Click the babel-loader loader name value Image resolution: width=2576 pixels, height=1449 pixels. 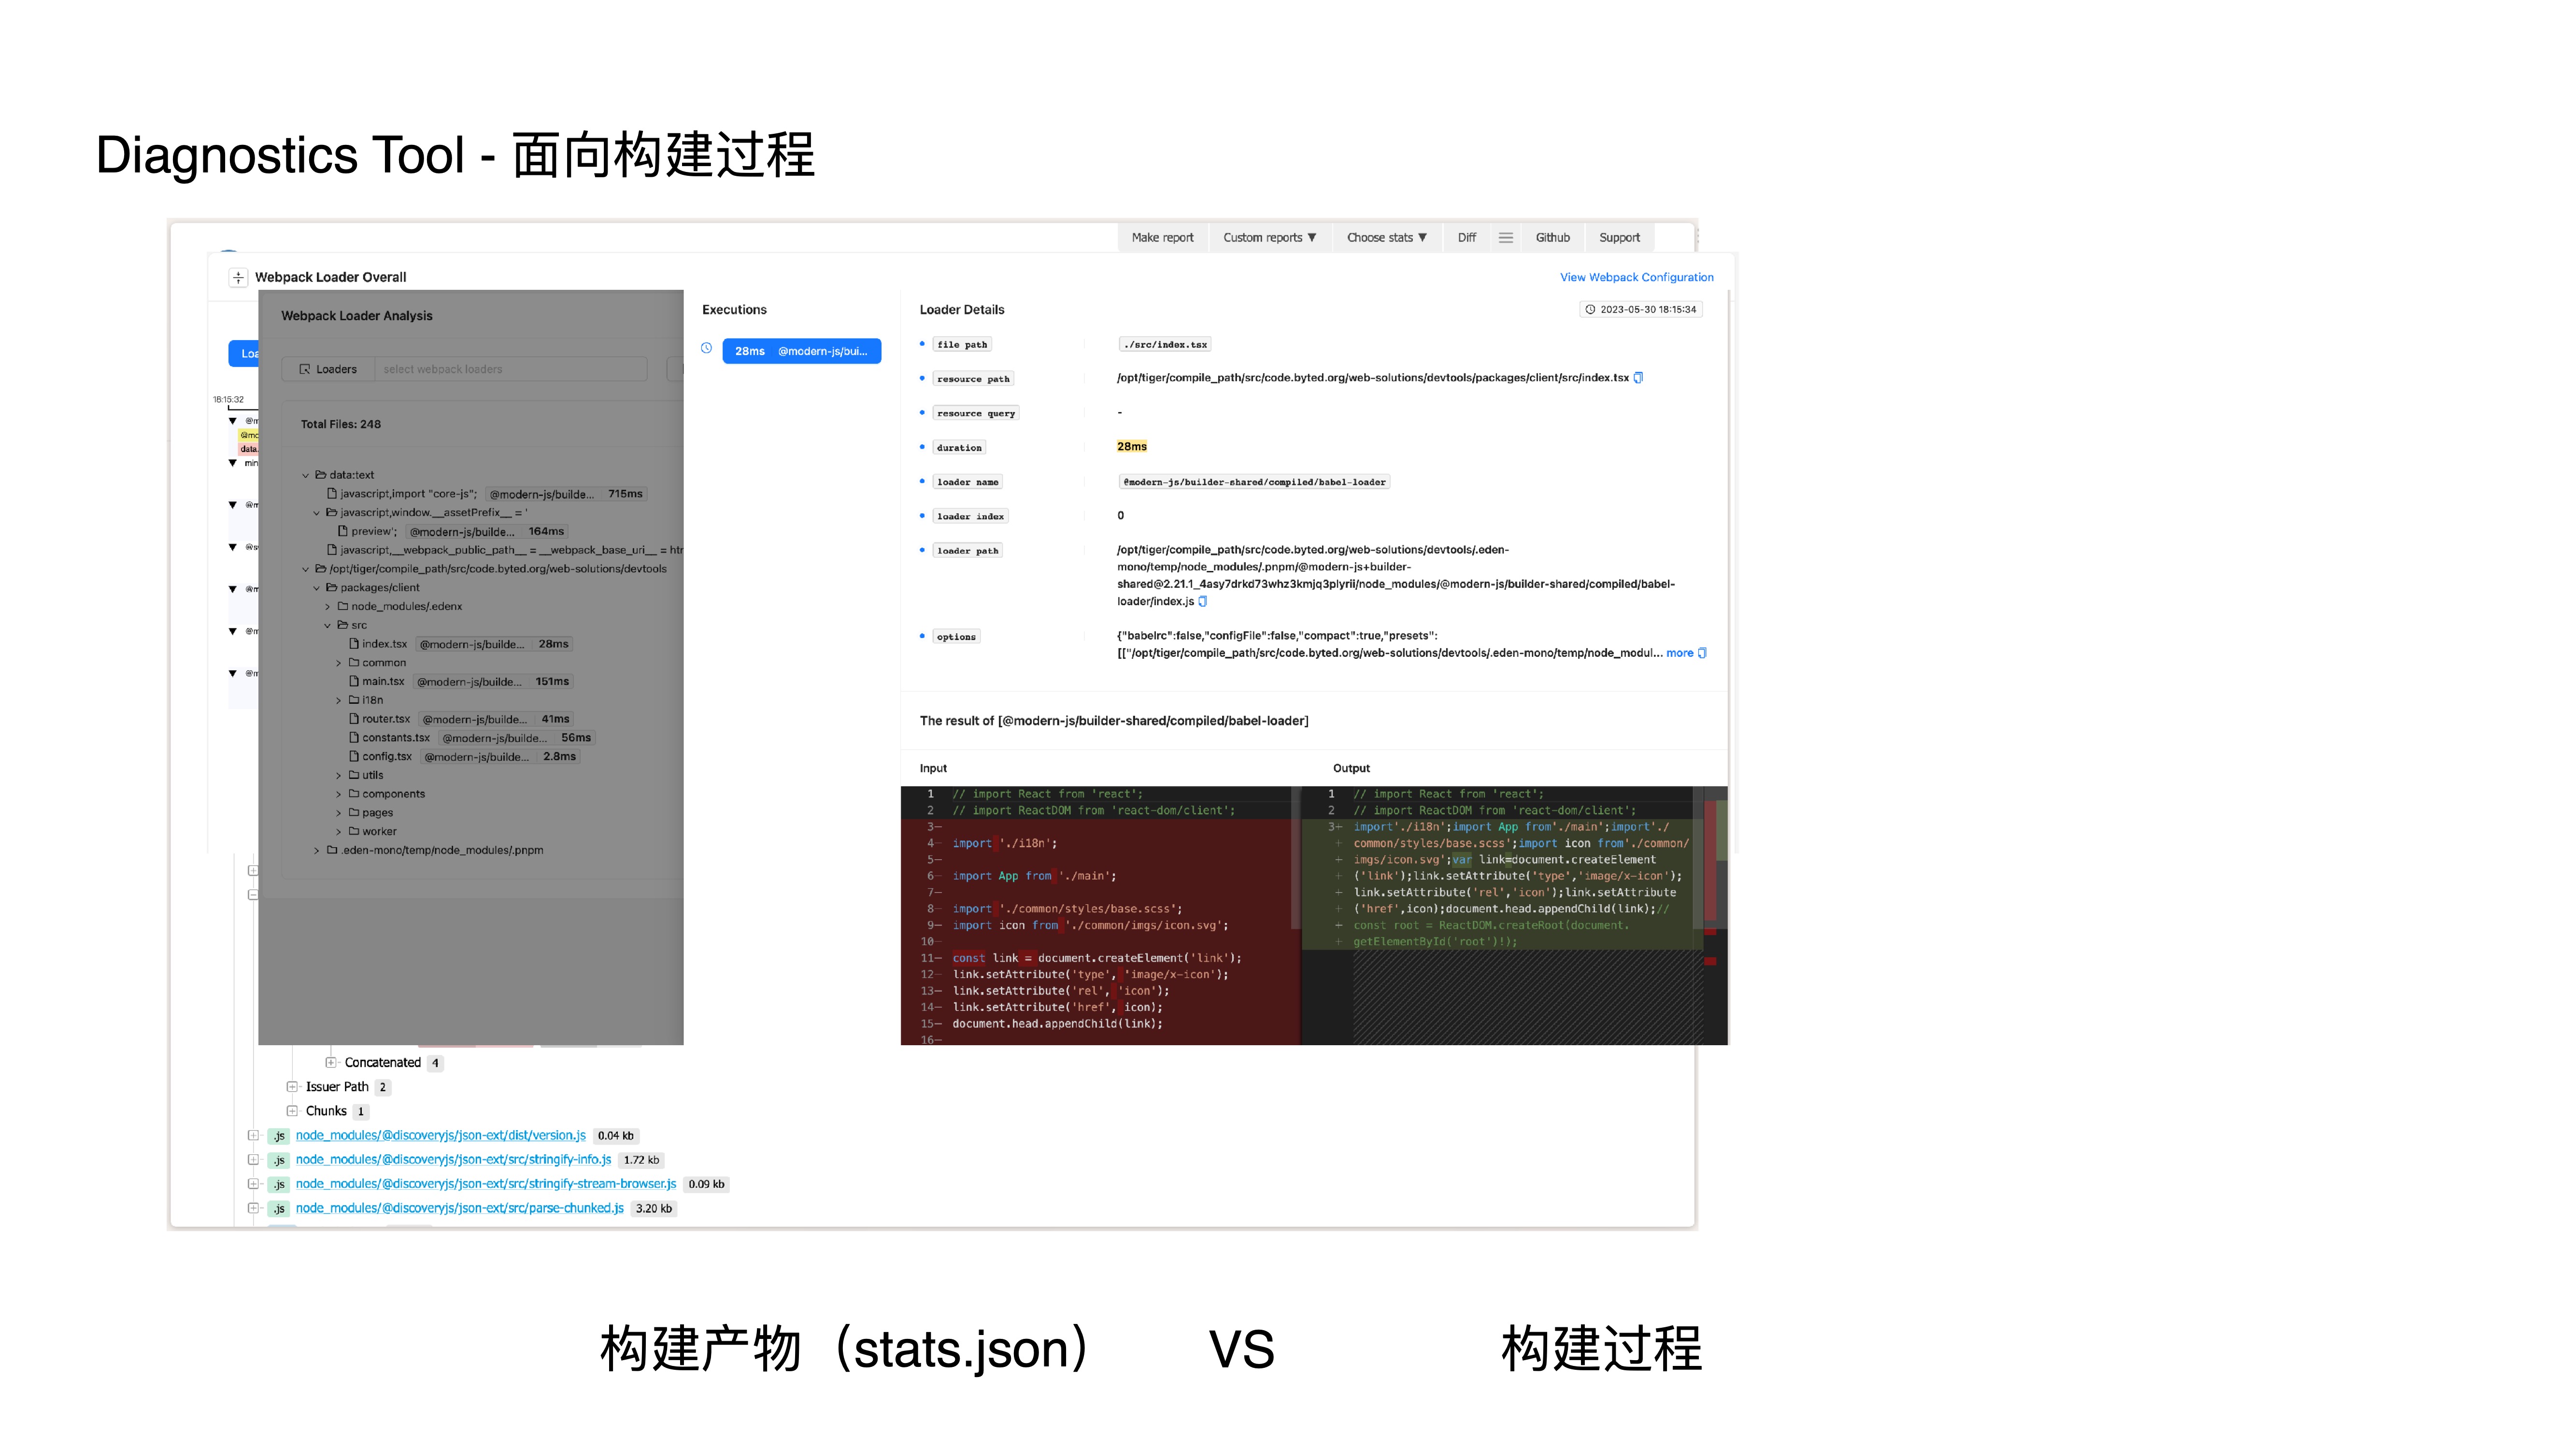[x=1254, y=482]
